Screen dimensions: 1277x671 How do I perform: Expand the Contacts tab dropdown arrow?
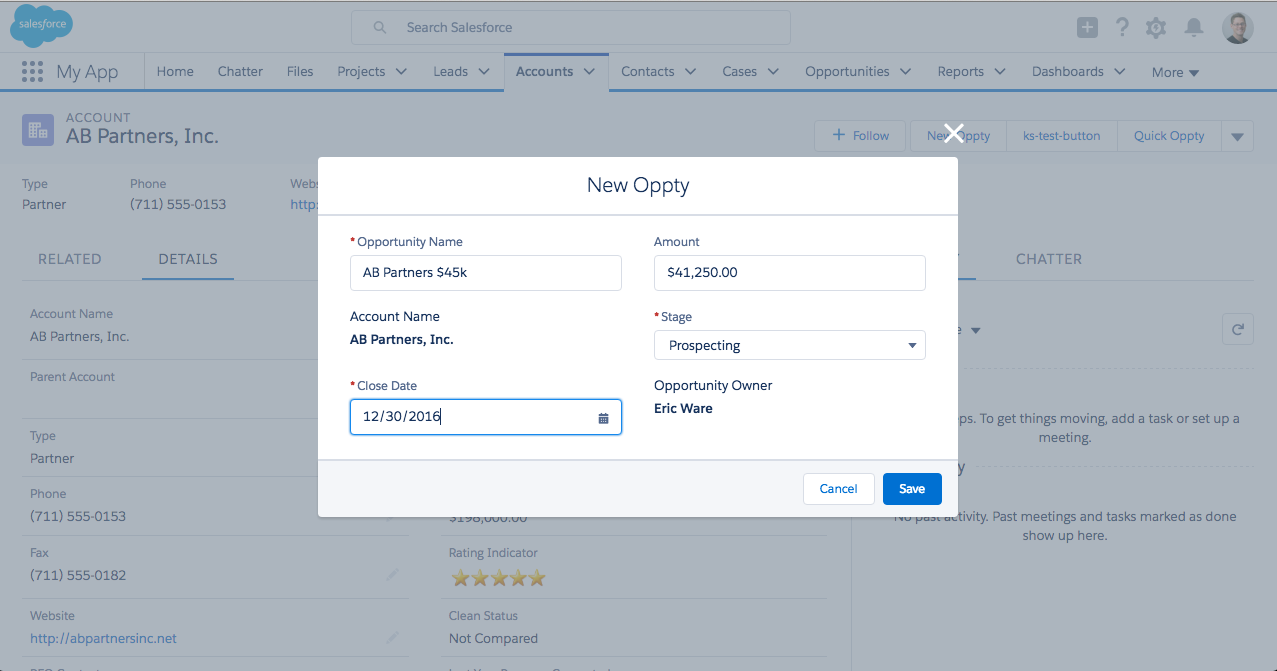(690, 72)
